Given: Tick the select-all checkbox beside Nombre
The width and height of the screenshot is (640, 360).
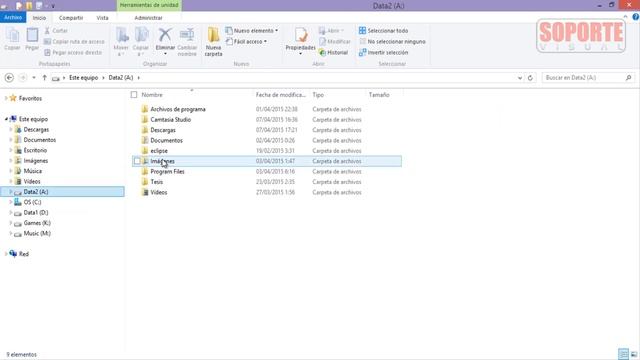Looking at the screenshot, I should coord(134,95).
